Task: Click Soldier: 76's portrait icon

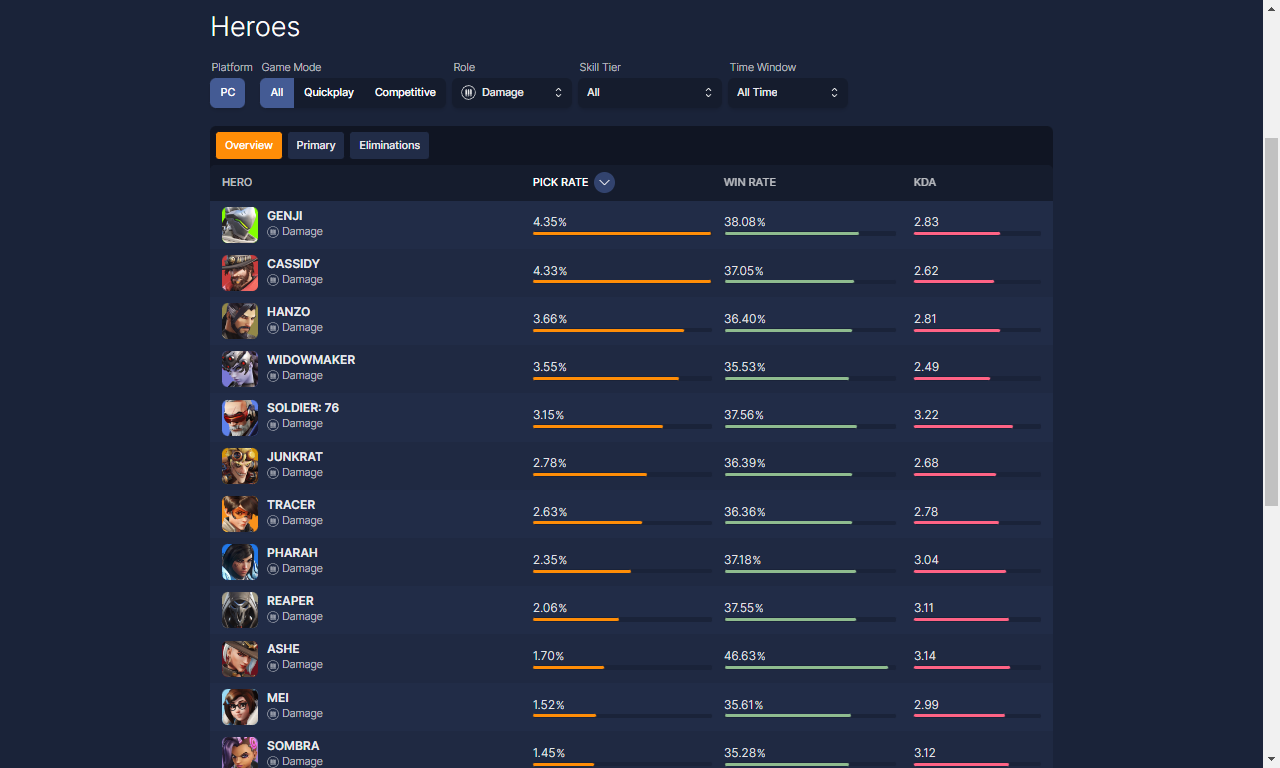Action: click(x=240, y=417)
